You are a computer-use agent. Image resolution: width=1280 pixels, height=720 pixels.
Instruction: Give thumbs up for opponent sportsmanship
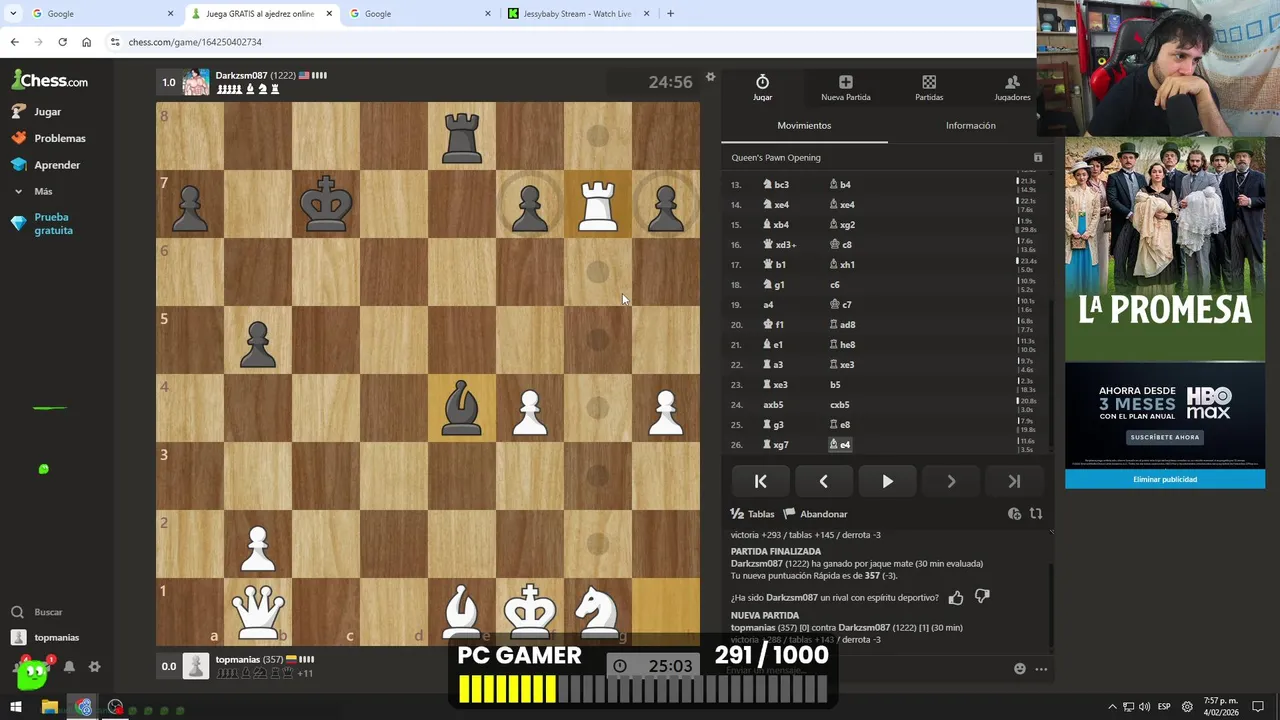click(x=956, y=597)
